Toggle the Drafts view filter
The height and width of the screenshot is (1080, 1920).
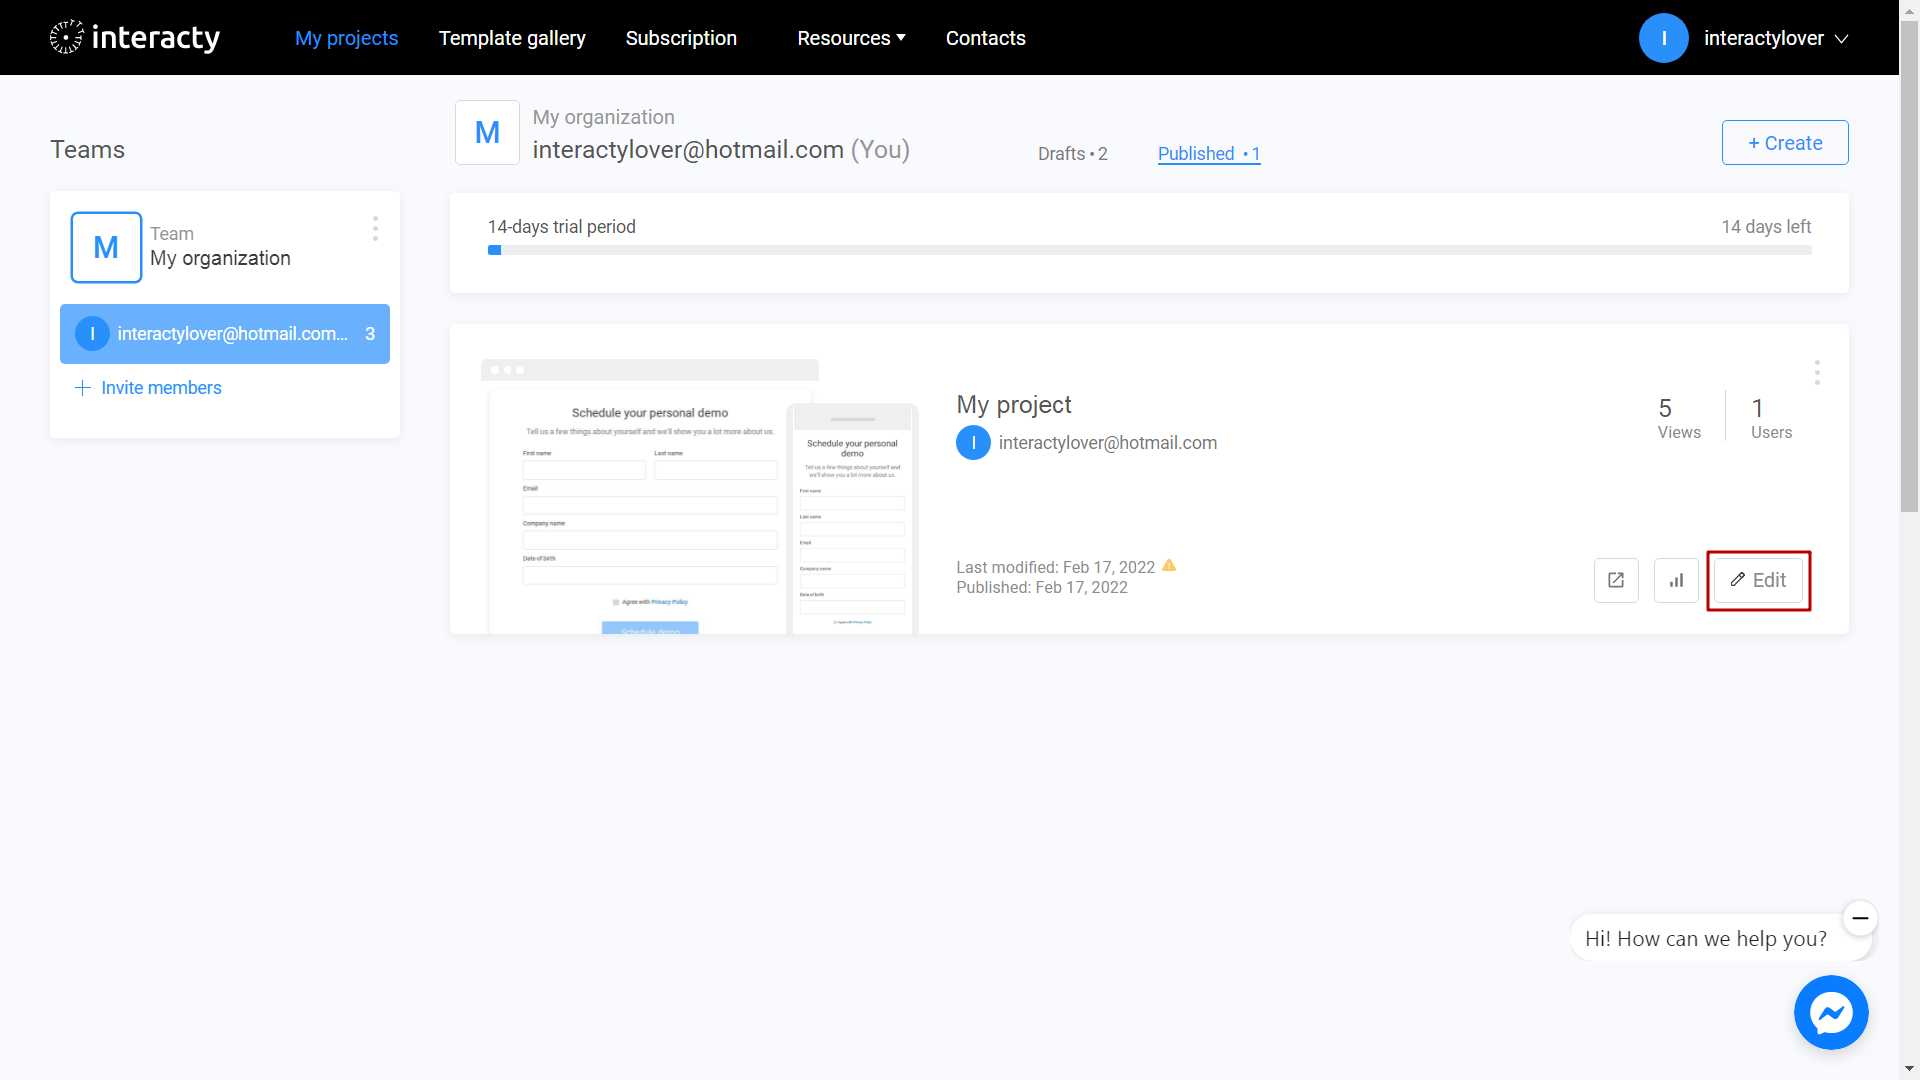click(x=1073, y=154)
